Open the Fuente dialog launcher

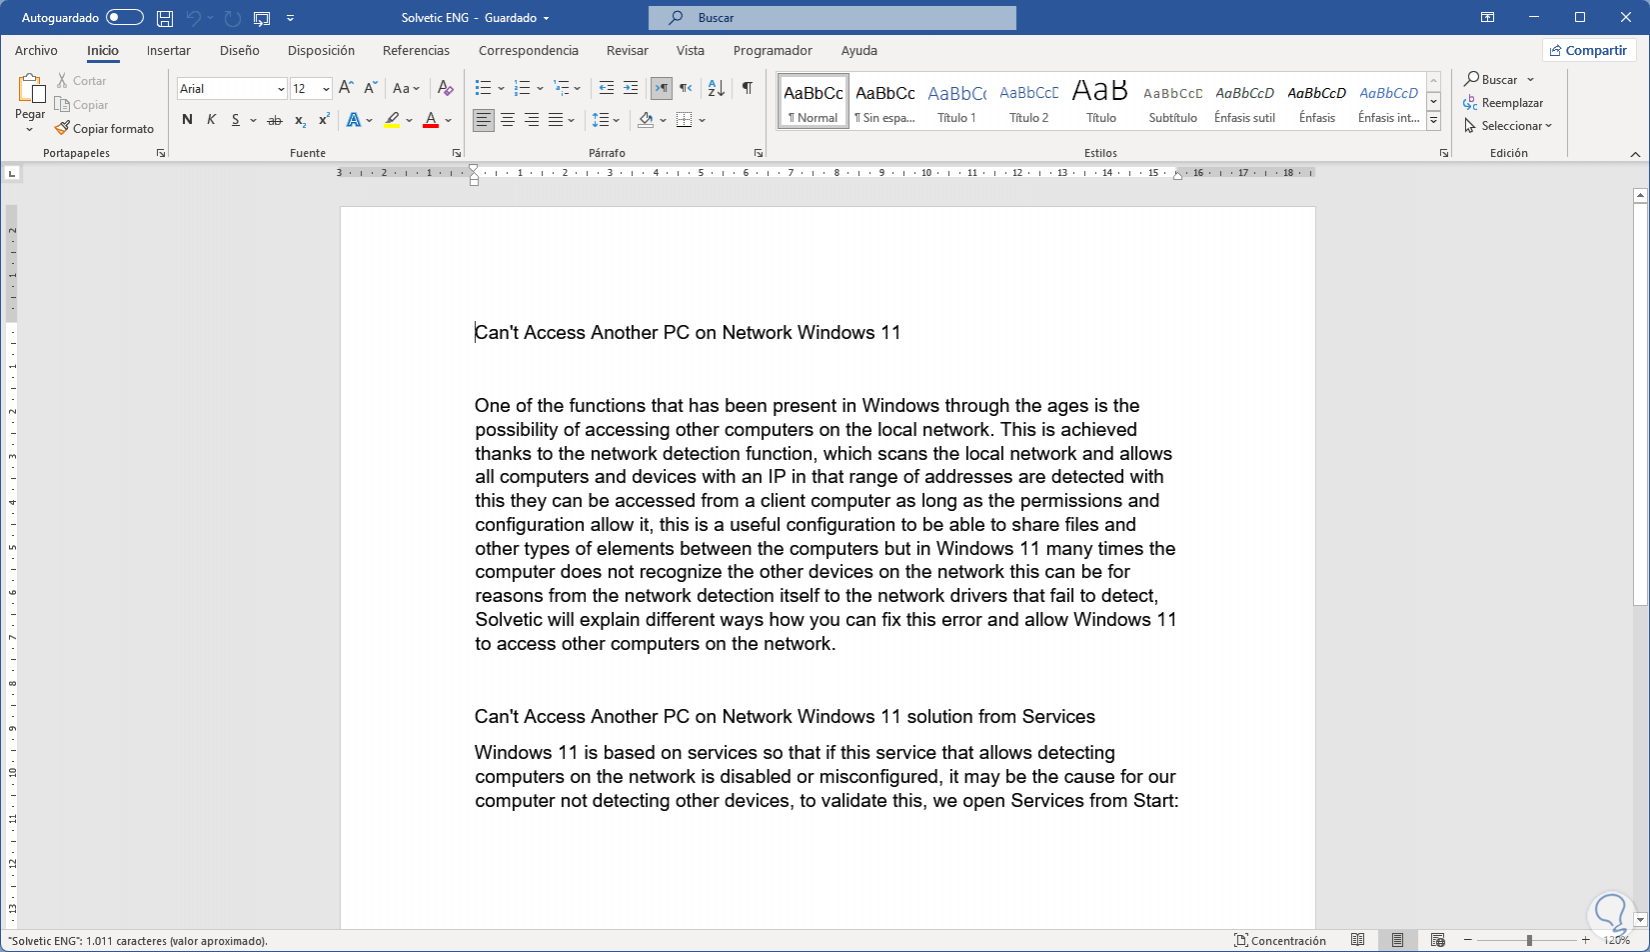coord(457,153)
